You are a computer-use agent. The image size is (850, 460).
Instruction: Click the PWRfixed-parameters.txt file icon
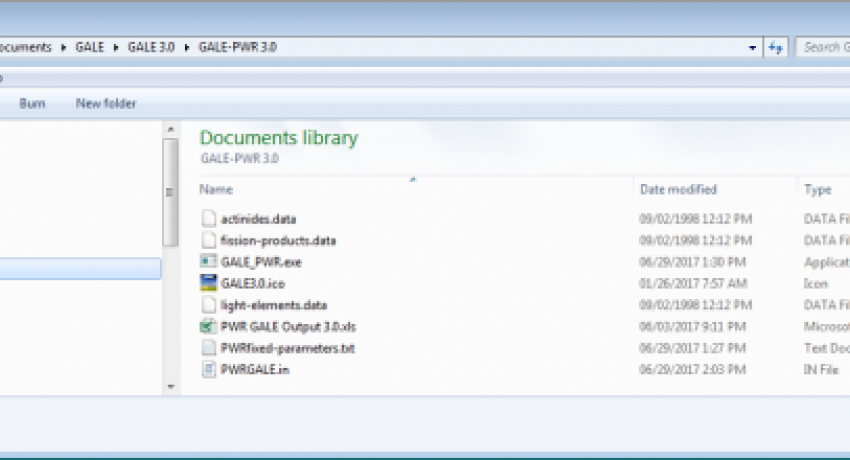(209, 348)
